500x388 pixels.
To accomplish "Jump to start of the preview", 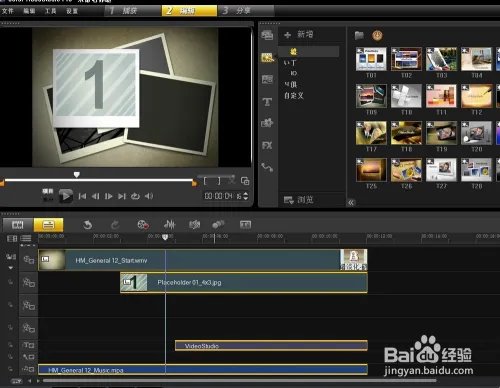I will coord(82,196).
